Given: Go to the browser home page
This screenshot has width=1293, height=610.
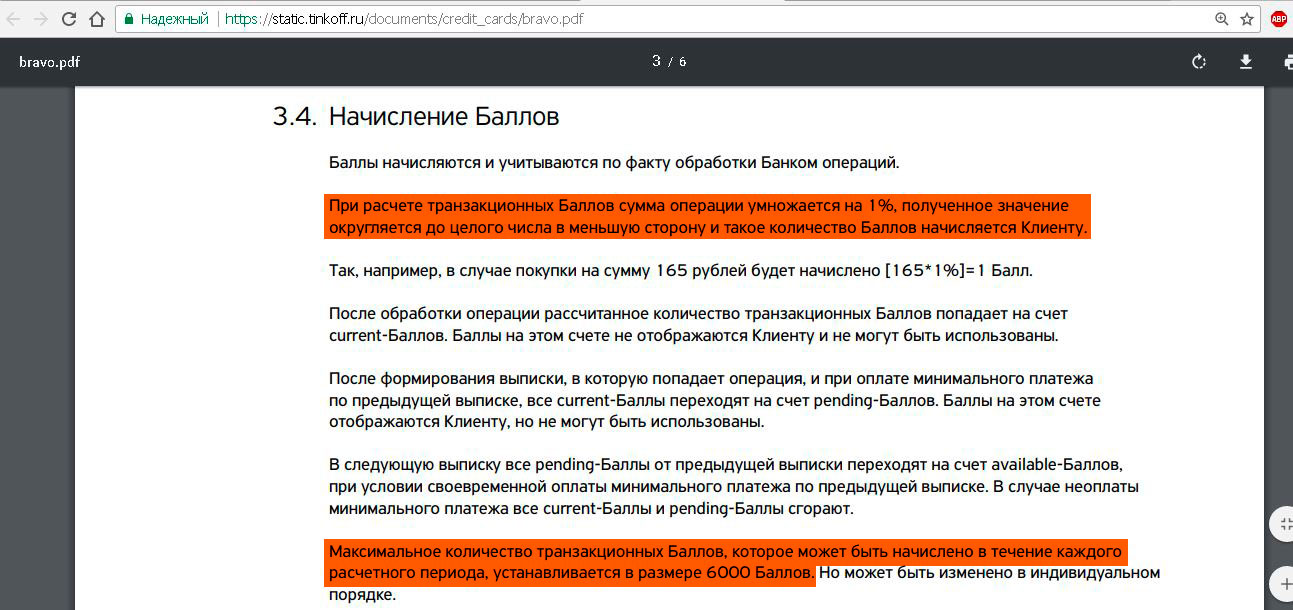Looking at the screenshot, I should pos(97,19).
